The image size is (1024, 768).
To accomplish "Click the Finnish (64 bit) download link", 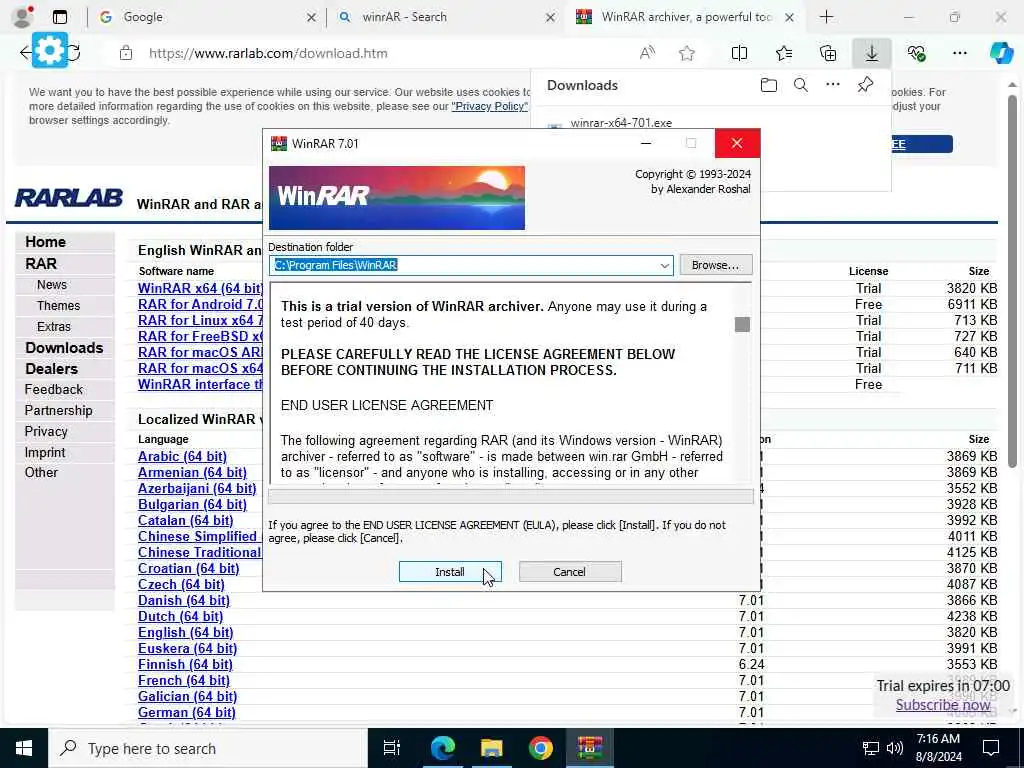I will tap(185, 664).
